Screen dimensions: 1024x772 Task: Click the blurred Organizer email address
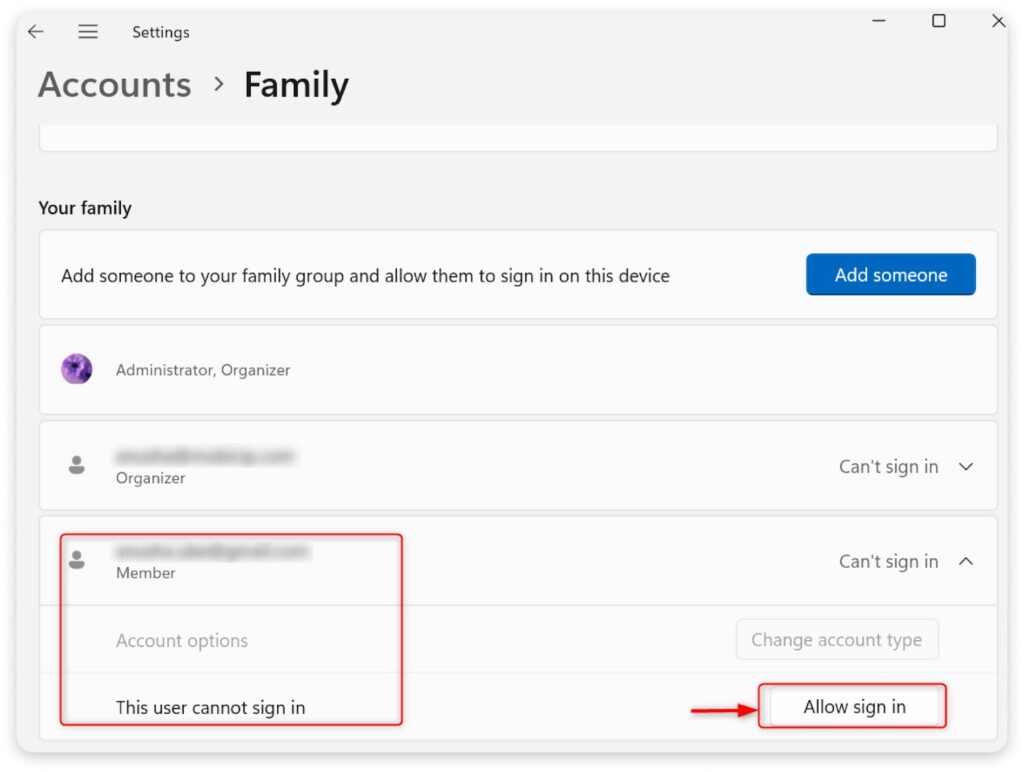coord(205,456)
